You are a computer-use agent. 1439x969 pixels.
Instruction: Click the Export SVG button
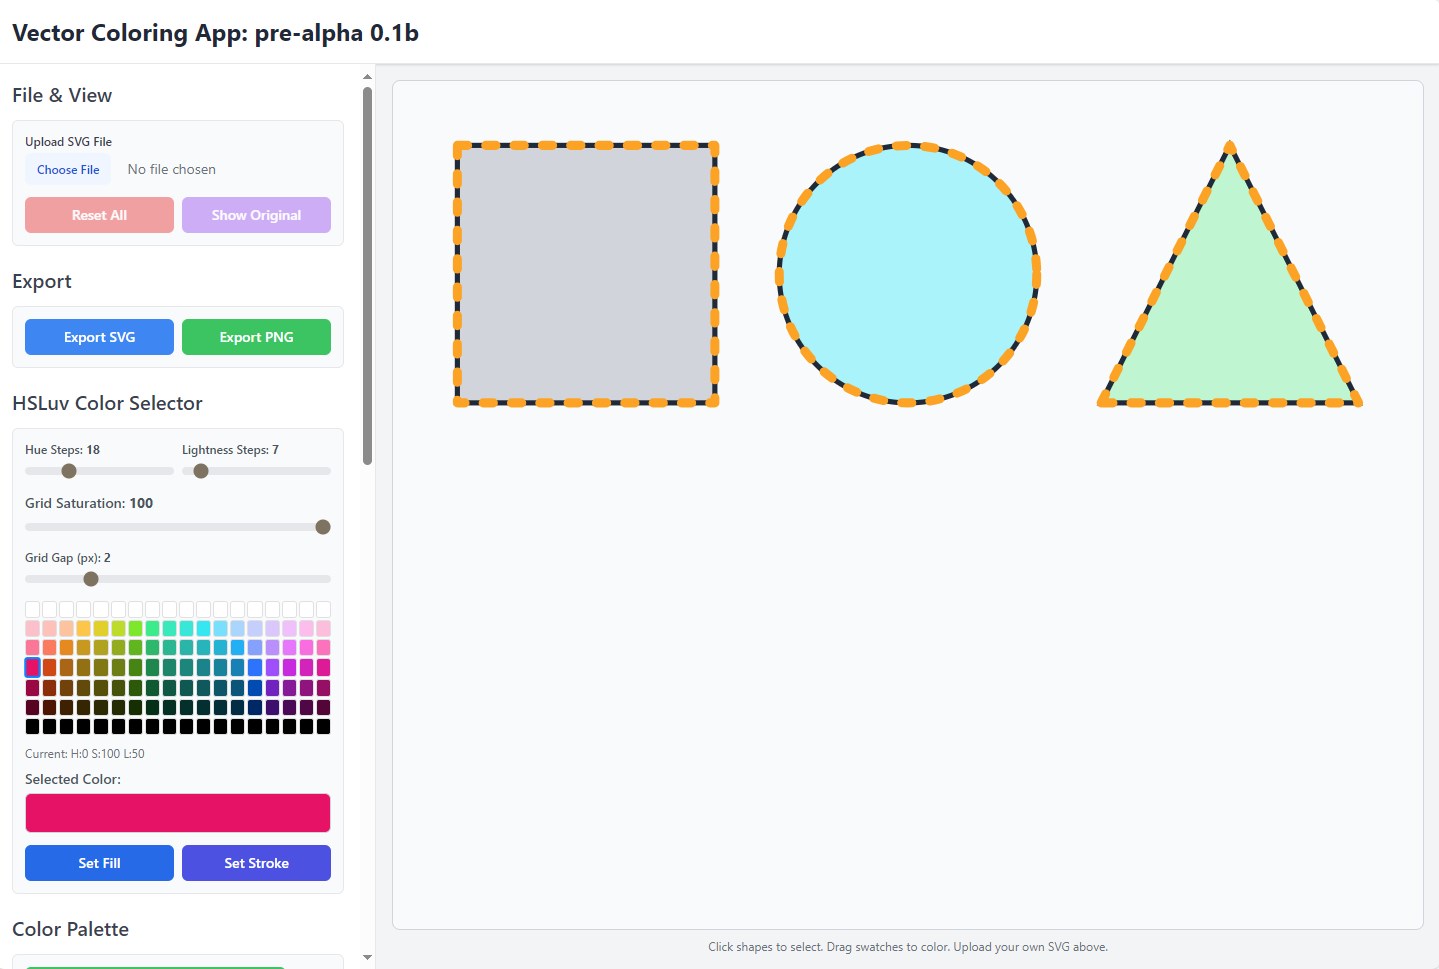coord(99,337)
